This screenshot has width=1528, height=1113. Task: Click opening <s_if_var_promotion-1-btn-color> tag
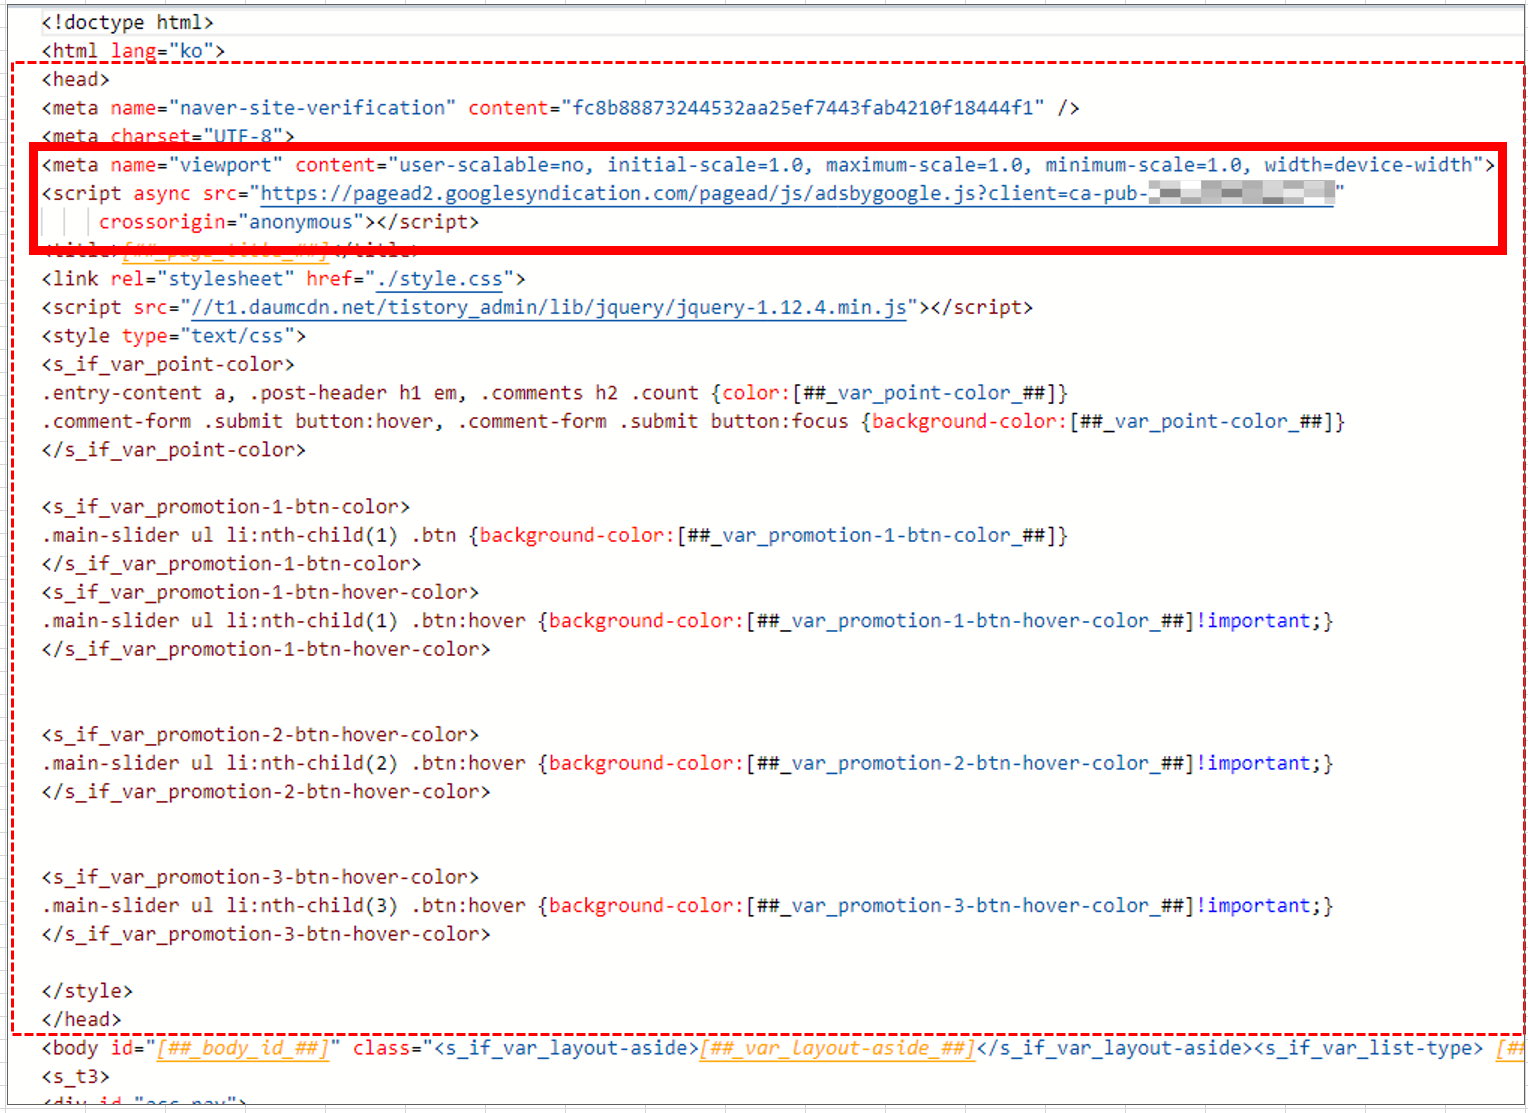pyautogui.click(x=226, y=507)
